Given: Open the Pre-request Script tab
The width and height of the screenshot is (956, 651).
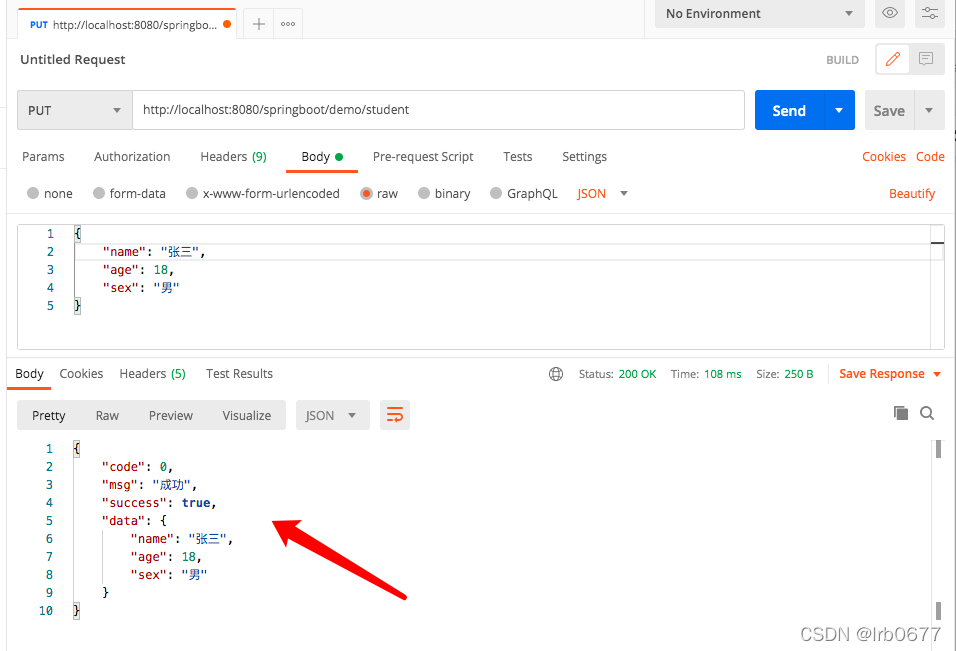Looking at the screenshot, I should pos(423,157).
